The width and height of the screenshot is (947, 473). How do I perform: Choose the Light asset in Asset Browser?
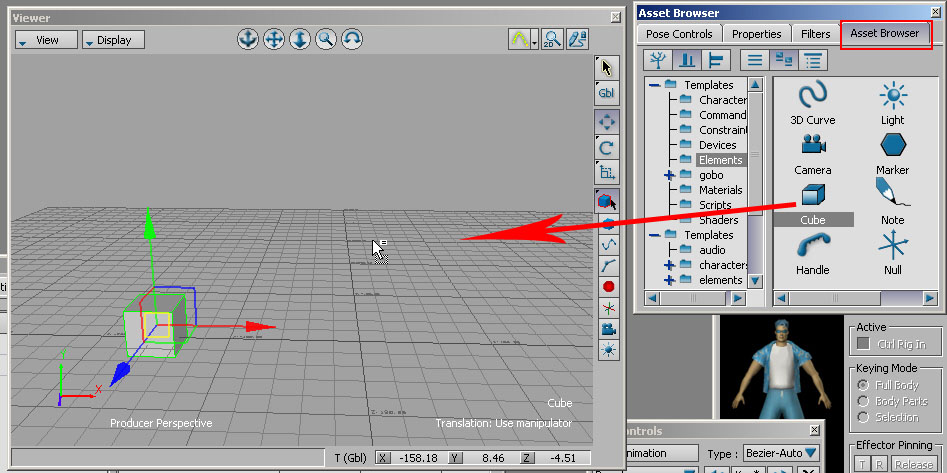click(x=892, y=97)
